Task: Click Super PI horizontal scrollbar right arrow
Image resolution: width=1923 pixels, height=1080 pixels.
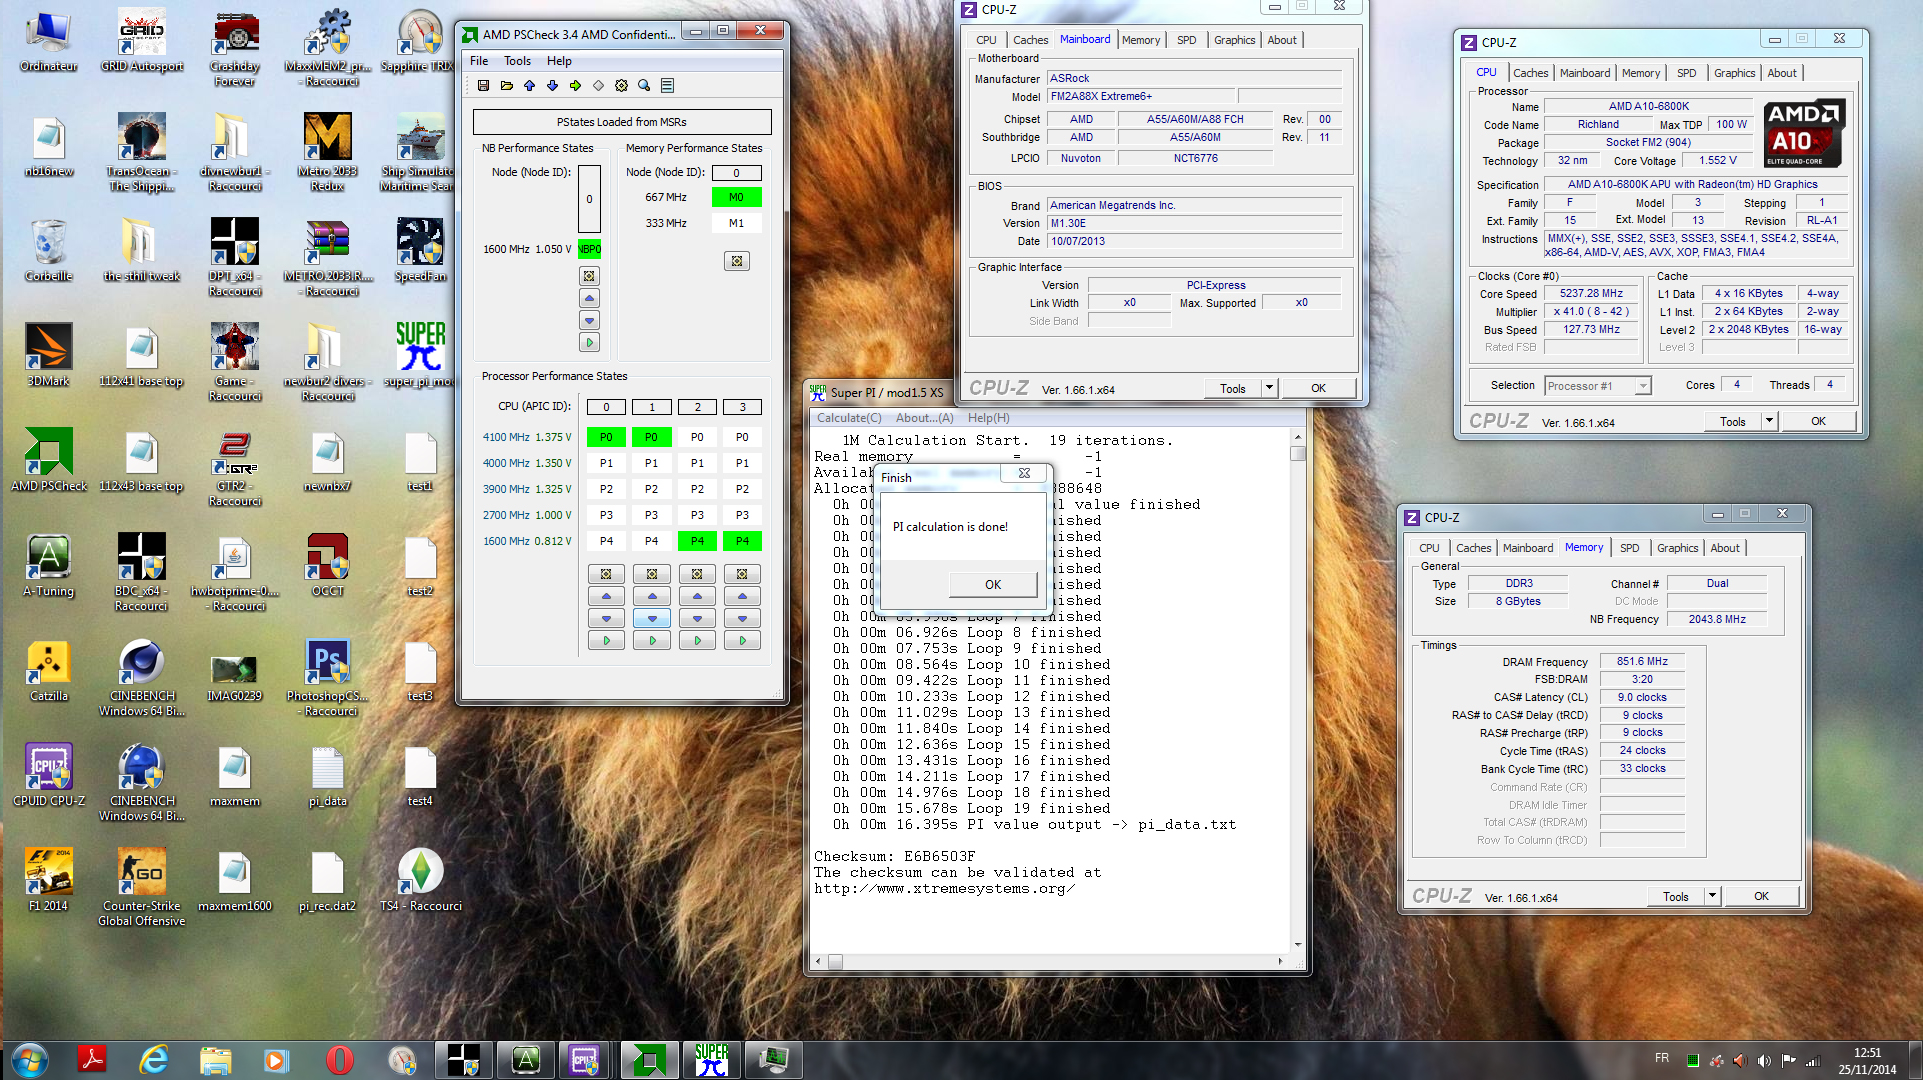Action: tap(1280, 961)
